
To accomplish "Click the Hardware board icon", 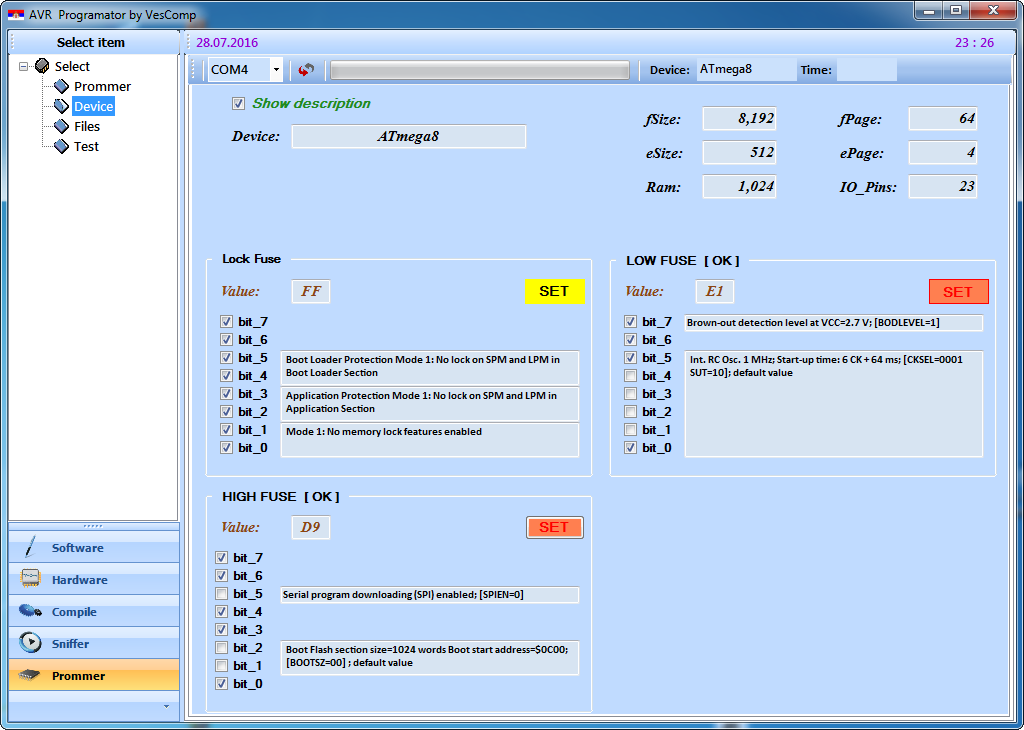I will click(x=31, y=579).
